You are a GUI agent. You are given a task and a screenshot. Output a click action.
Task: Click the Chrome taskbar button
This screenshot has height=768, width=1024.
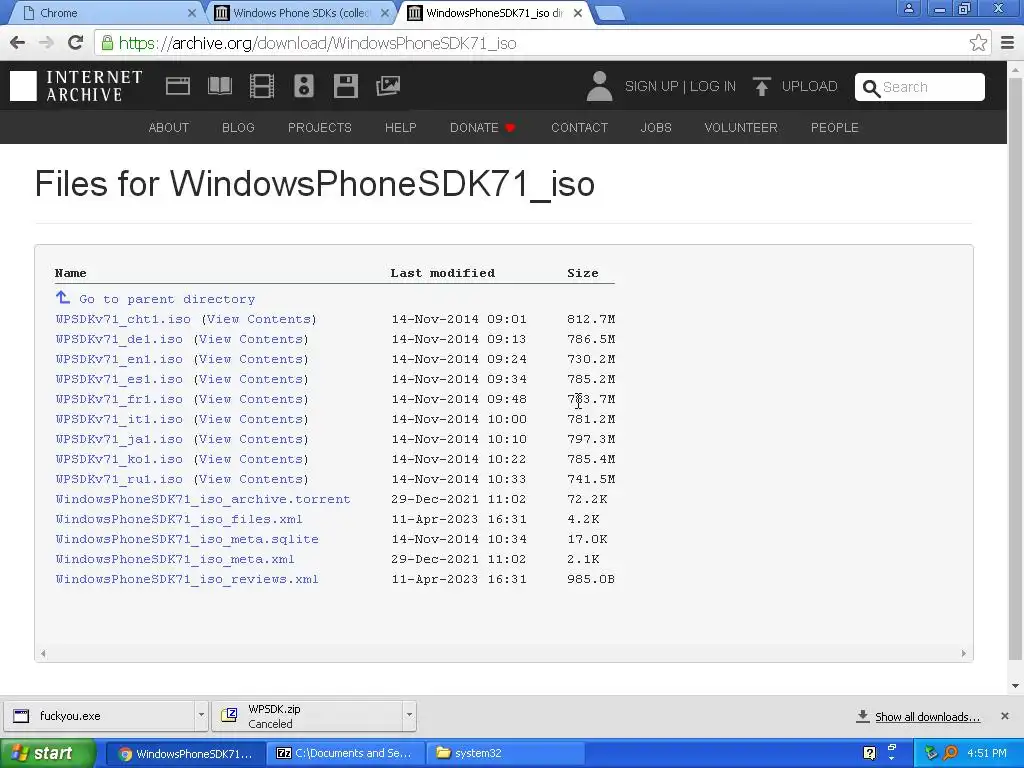[x=185, y=754]
